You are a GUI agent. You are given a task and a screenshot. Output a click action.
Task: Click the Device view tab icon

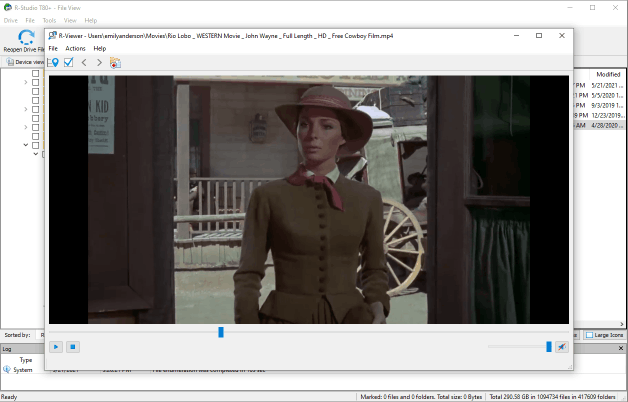tap(10, 62)
